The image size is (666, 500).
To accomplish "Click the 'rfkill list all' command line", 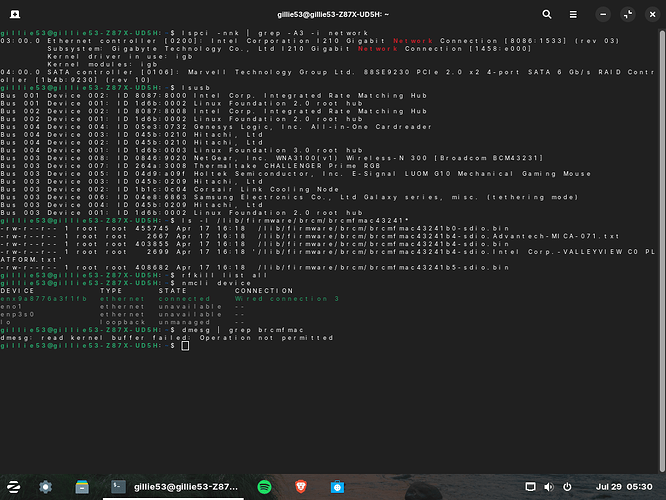I will [x=134, y=275].
